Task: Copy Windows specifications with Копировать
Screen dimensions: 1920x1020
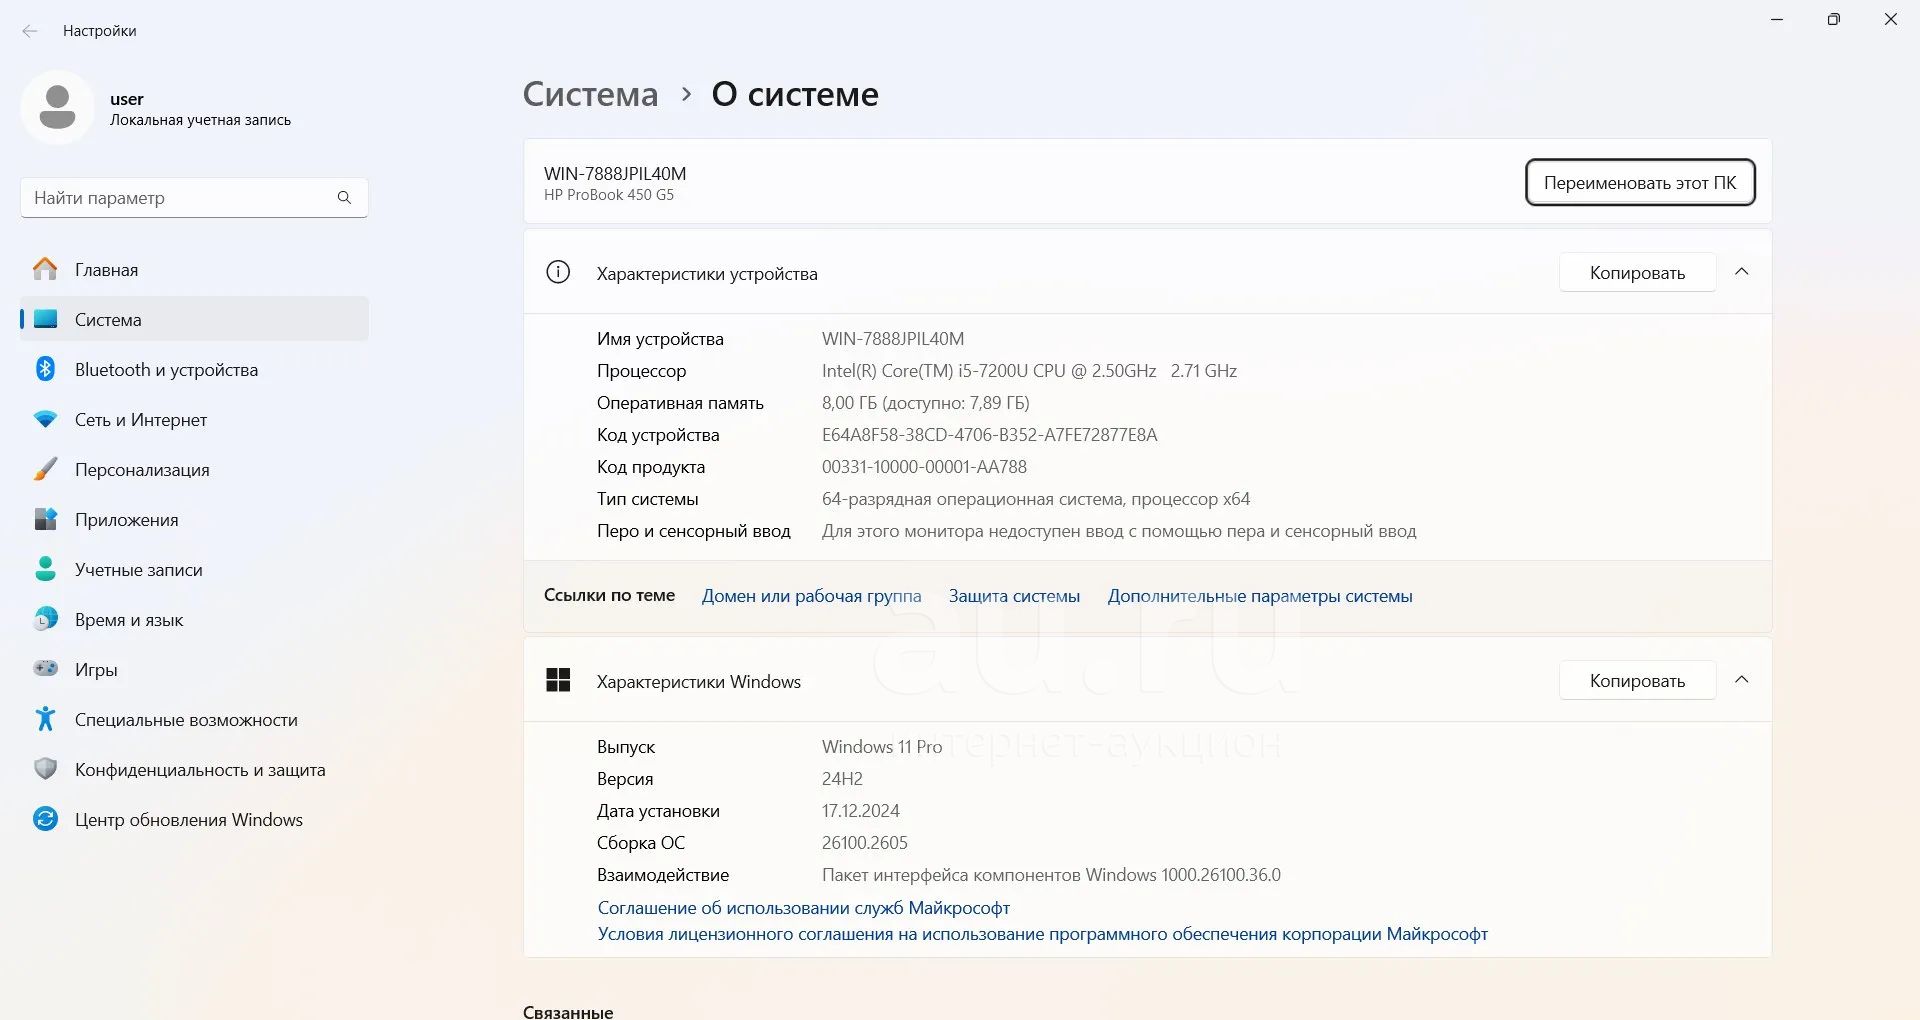Action: click(1637, 680)
